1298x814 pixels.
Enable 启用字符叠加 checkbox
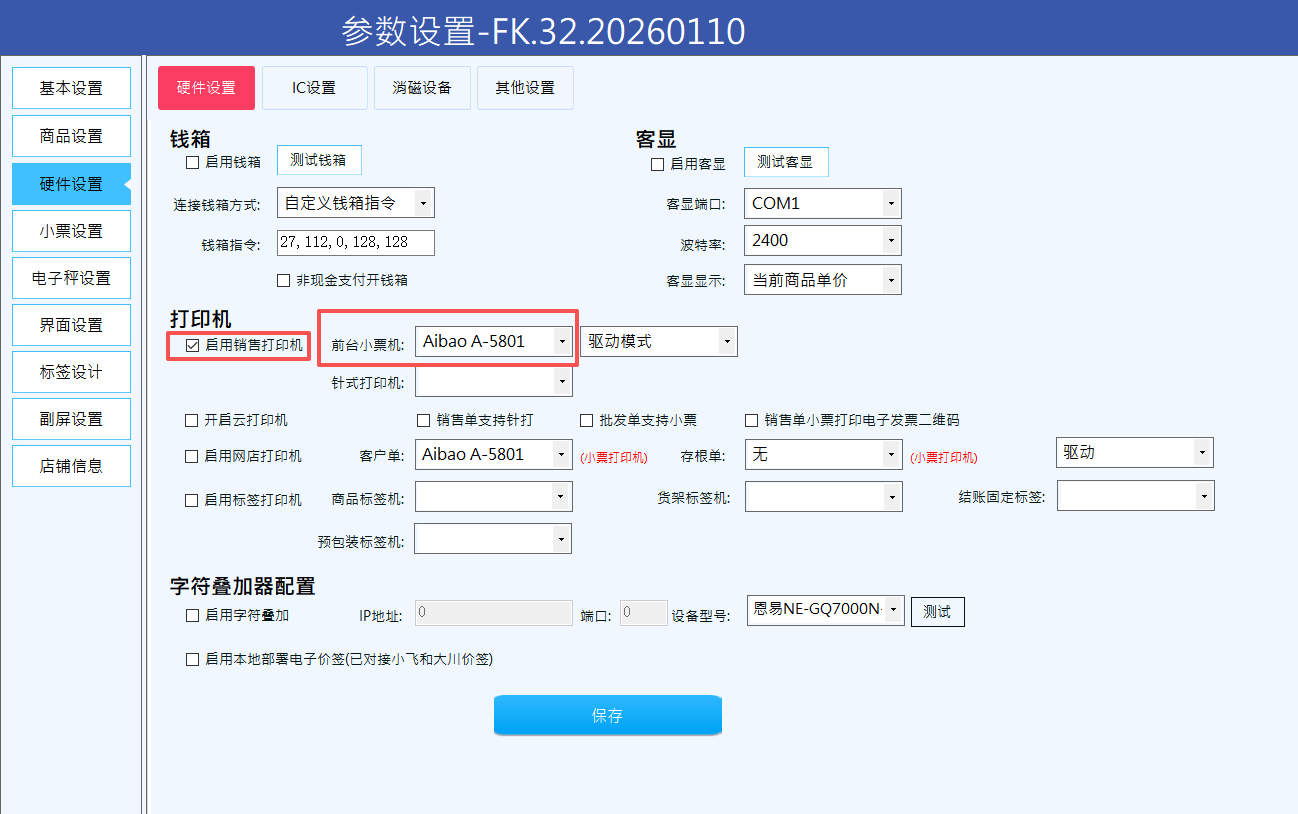(x=192, y=616)
